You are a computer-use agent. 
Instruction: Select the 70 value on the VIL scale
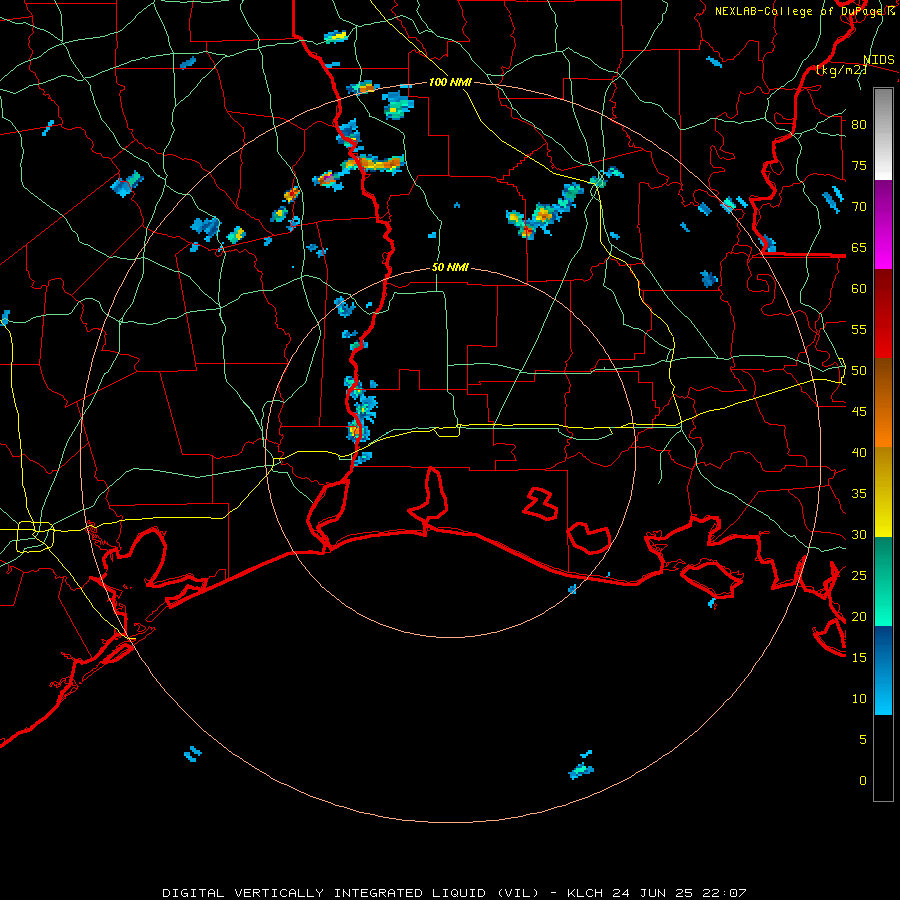coord(859,207)
